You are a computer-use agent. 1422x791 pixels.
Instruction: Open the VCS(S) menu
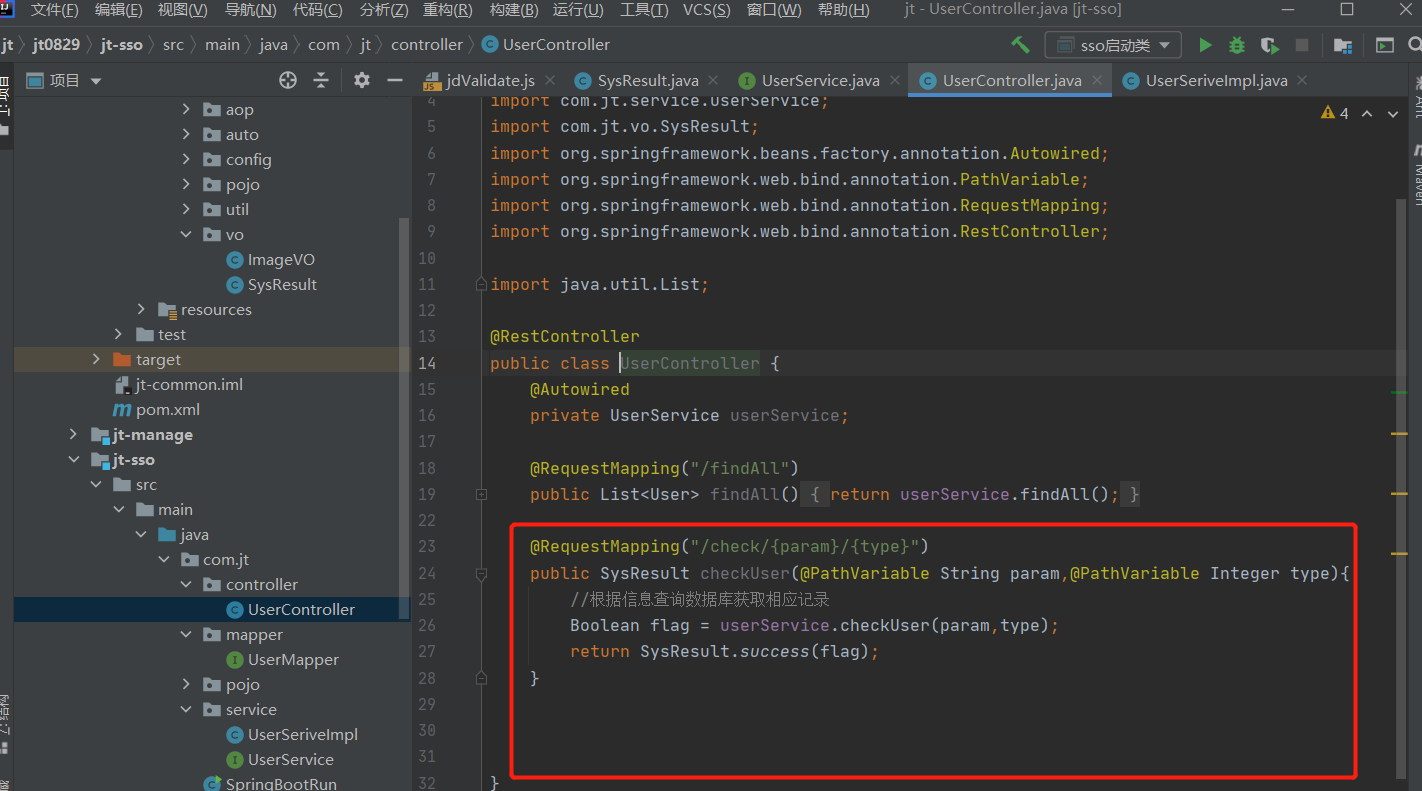click(708, 10)
